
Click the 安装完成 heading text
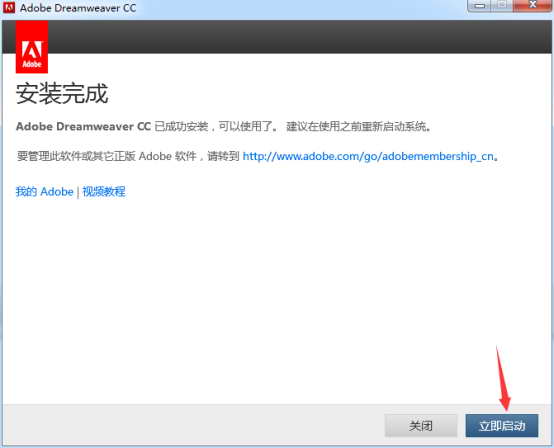[x=62, y=94]
